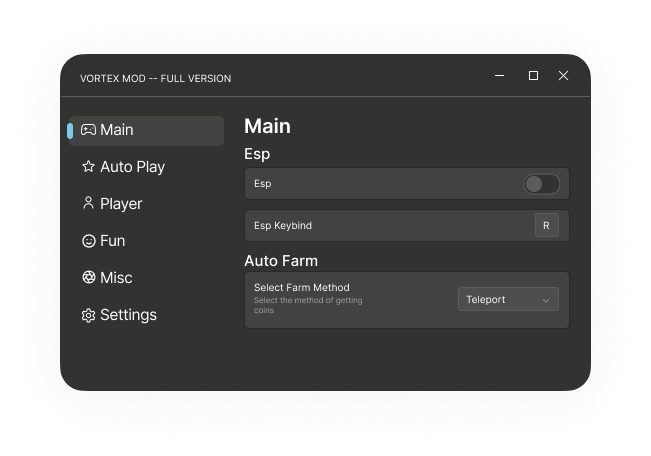Click the gear icon beside Settings
Image resolution: width=651 pixels, height=456 pixels.
tap(88, 315)
